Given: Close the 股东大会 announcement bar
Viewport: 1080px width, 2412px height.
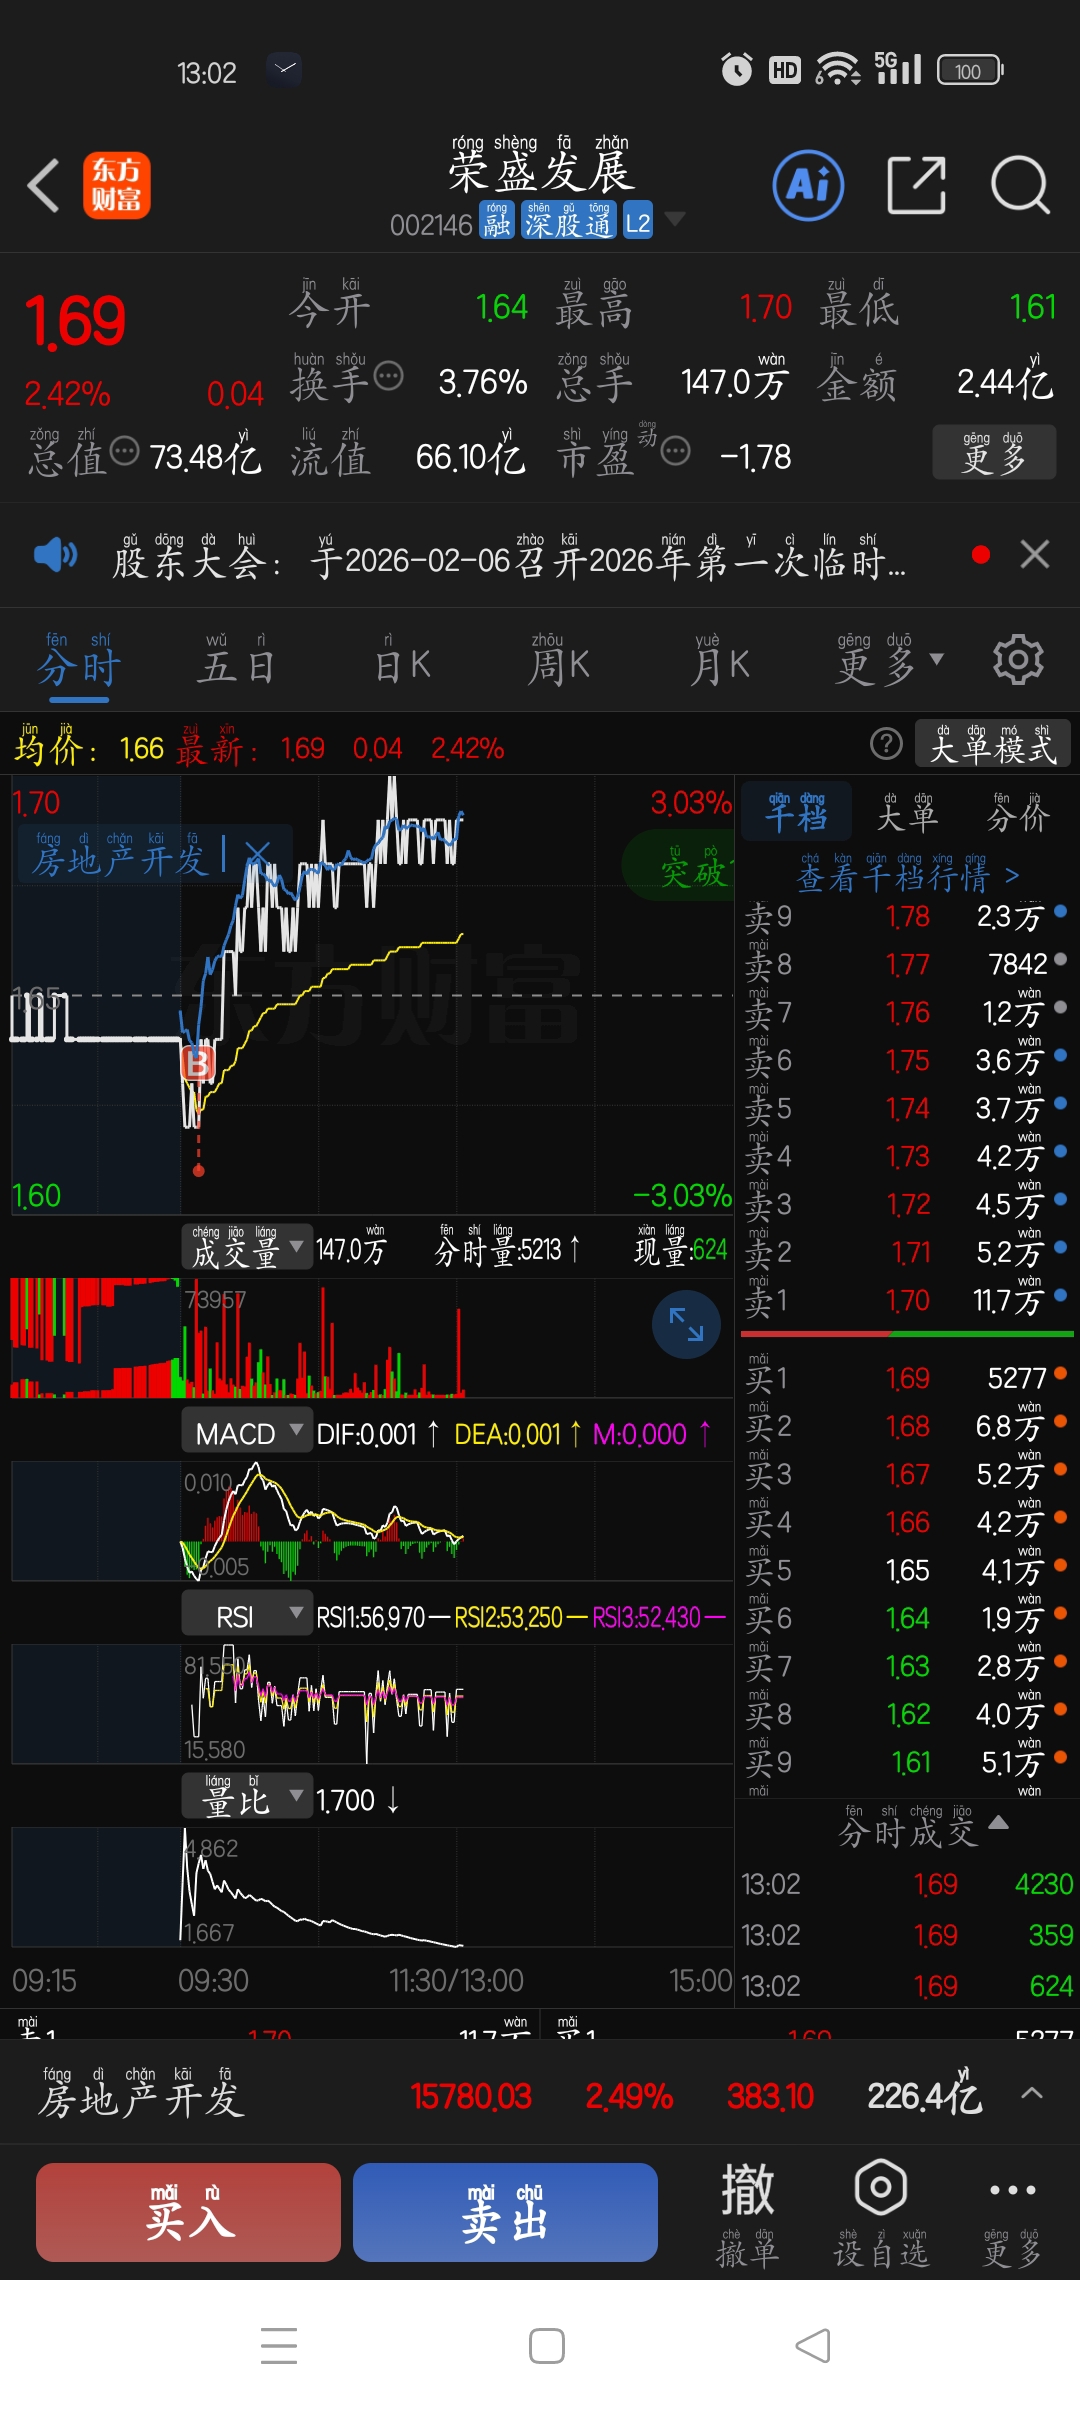Looking at the screenshot, I should click(x=1035, y=554).
